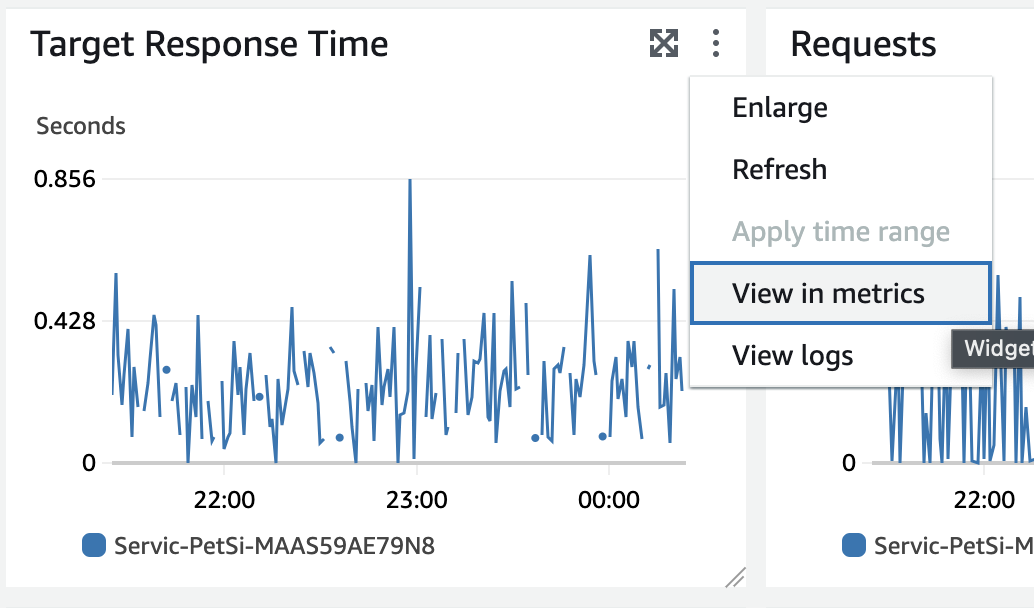
Task: Select Enlarge from the widget menu
Action: 779,107
